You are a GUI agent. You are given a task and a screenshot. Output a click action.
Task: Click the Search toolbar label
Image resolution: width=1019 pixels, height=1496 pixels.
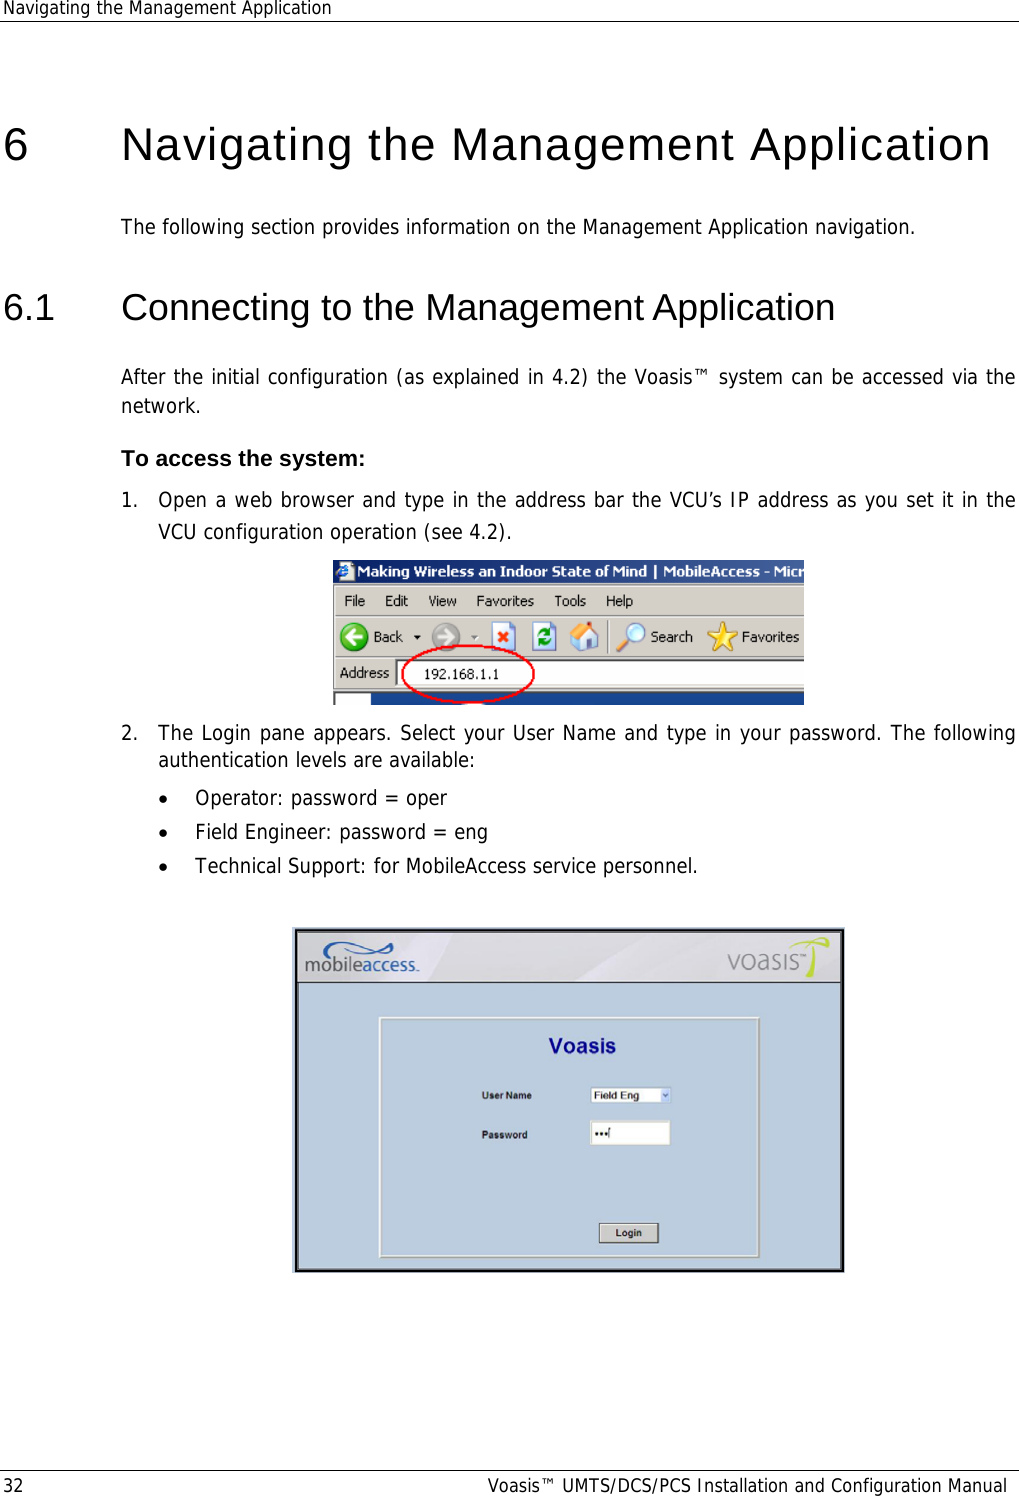pyautogui.click(x=671, y=637)
